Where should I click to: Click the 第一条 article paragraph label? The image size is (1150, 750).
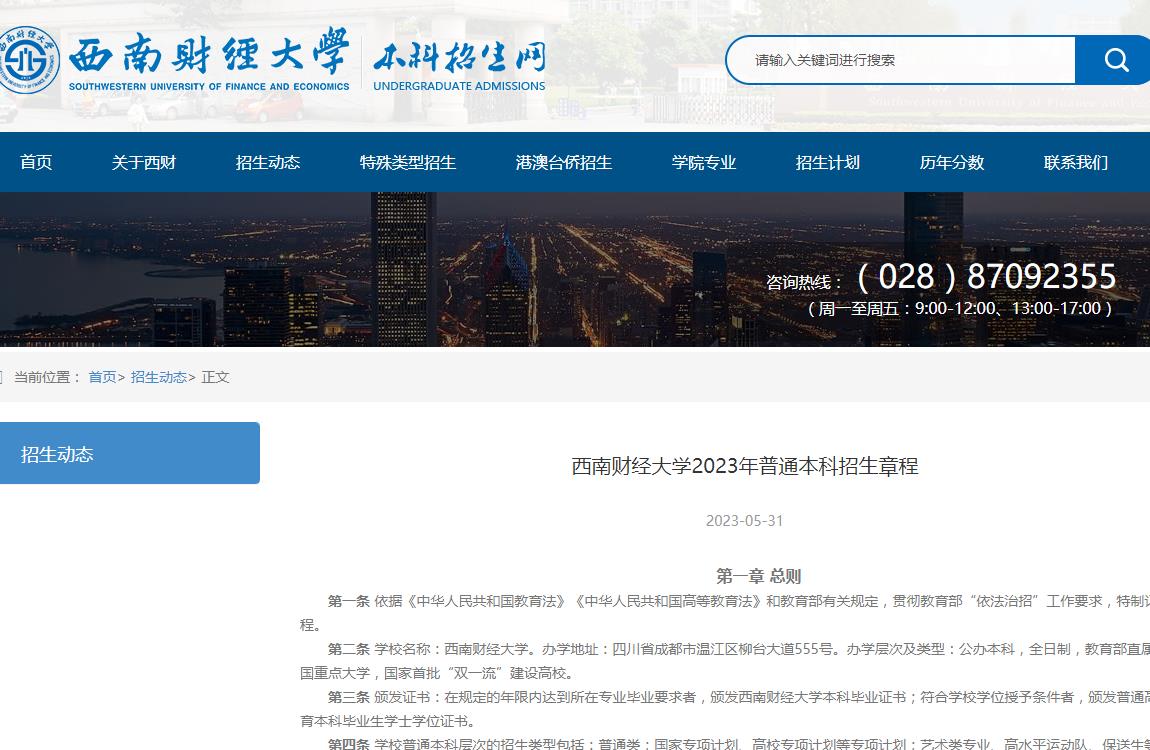[348, 601]
